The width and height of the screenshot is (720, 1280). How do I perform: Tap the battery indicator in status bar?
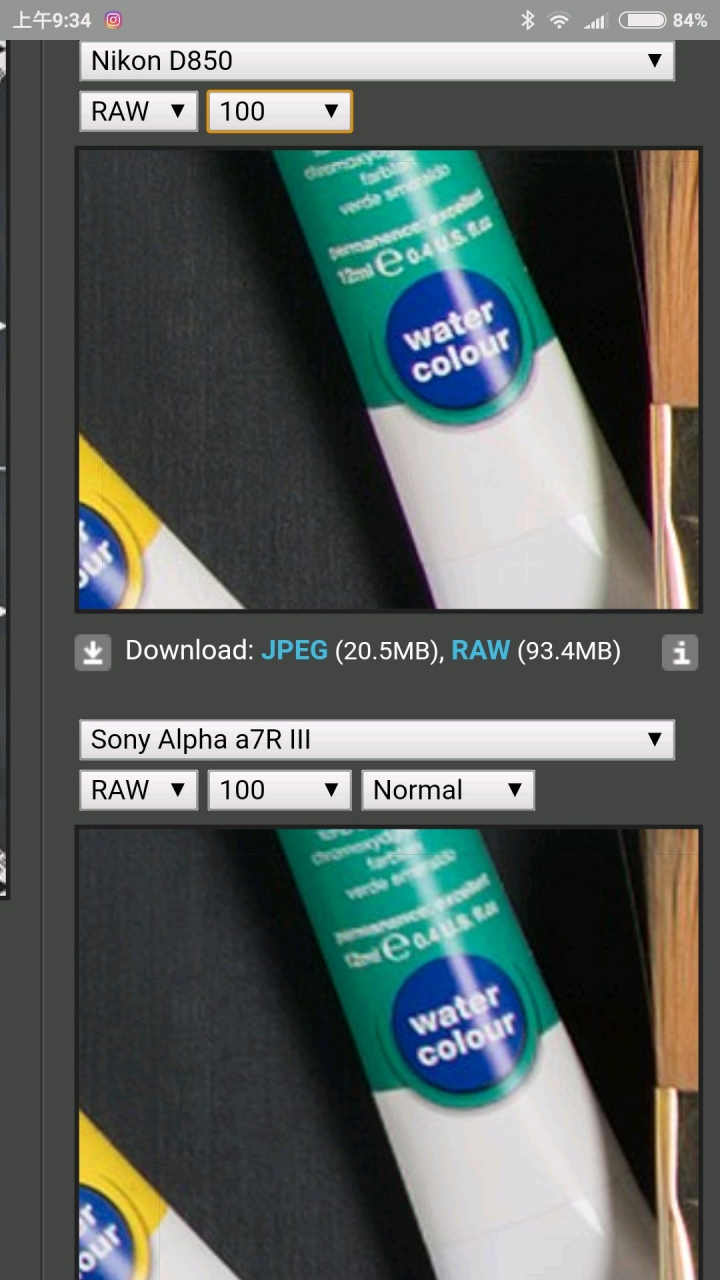tap(642, 20)
